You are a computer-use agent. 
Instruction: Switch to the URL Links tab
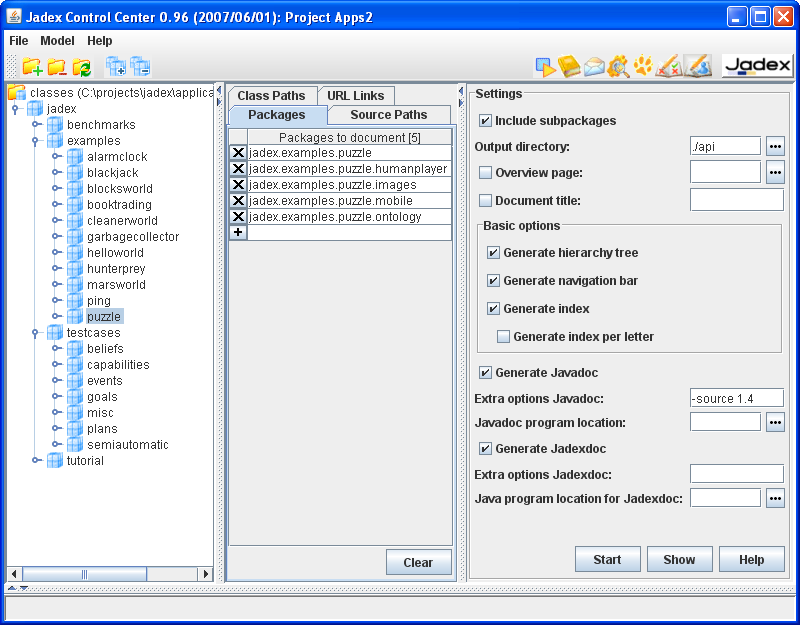pos(356,95)
